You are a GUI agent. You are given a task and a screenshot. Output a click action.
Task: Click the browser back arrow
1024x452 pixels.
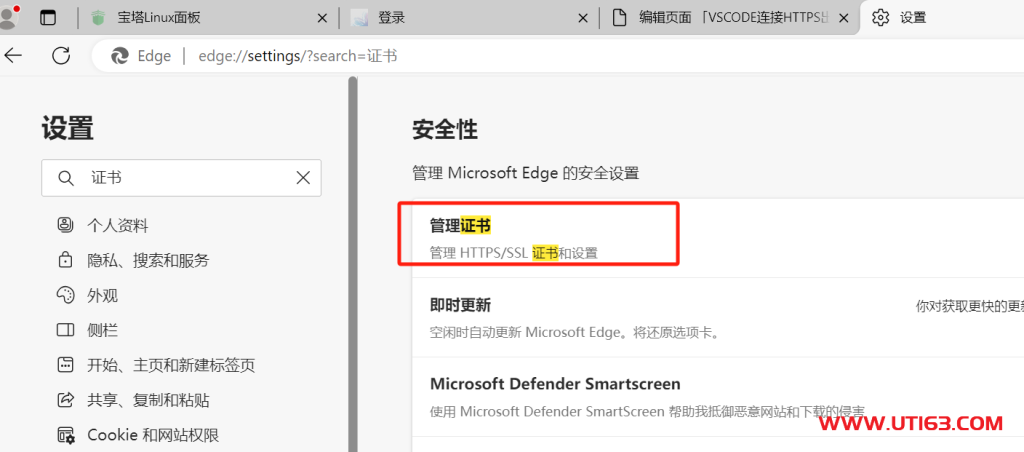(x=13, y=56)
